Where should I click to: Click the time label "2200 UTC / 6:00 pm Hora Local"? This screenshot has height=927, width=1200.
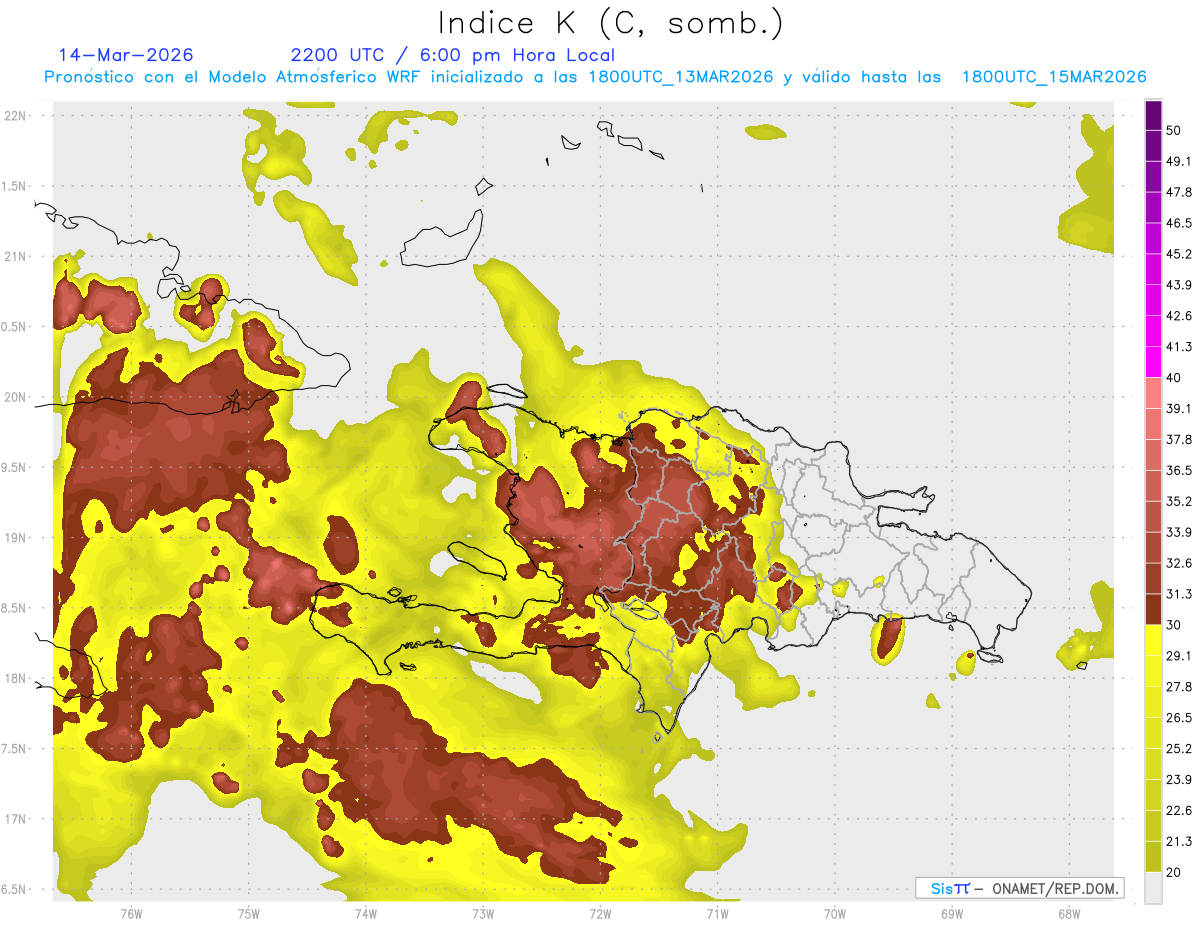(453, 55)
